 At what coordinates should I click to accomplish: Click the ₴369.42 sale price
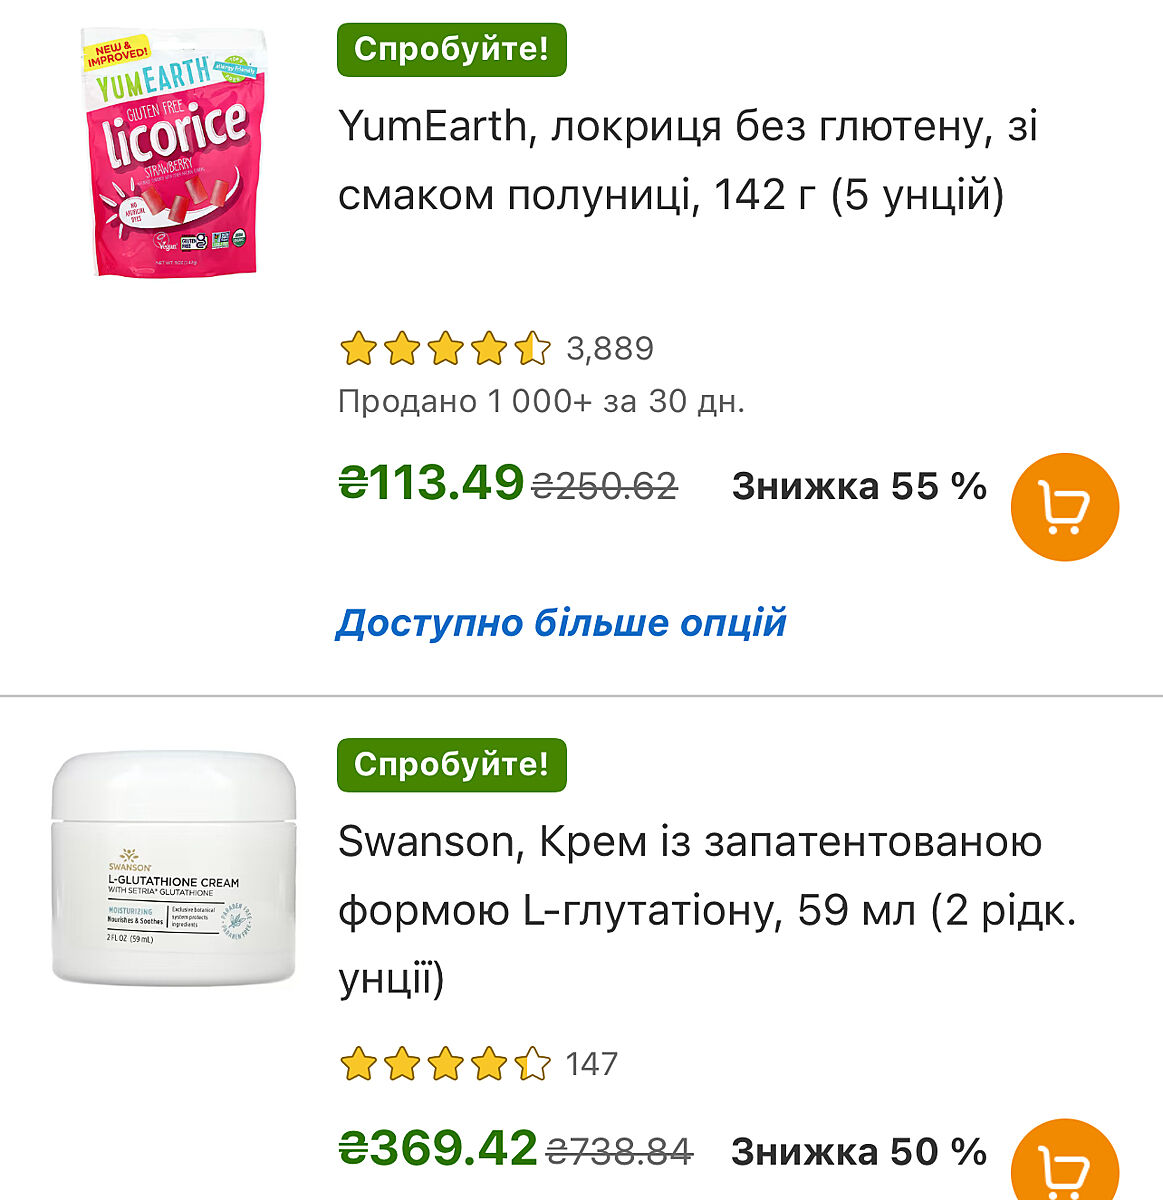click(438, 1149)
